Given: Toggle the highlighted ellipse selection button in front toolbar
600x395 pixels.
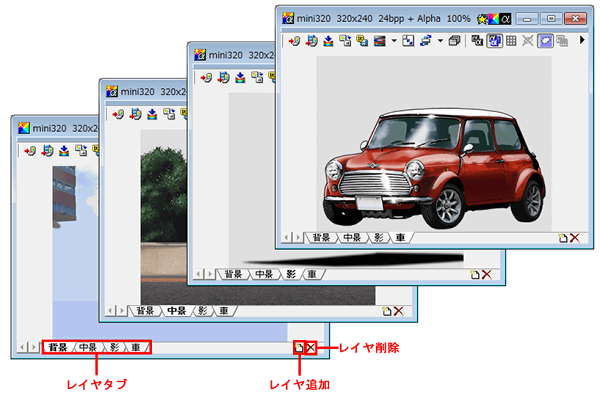Looking at the screenshot, I should click(545, 41).
